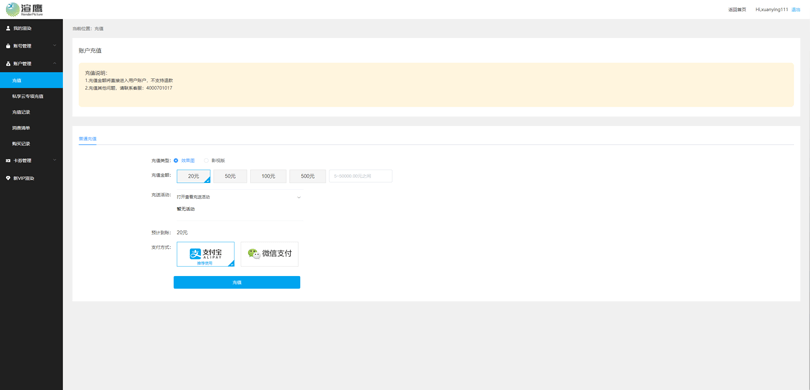Viewport: 810px width, 390px height.
Task: Switch to the blue underlined recharge tab
Action: pos(87,139)
